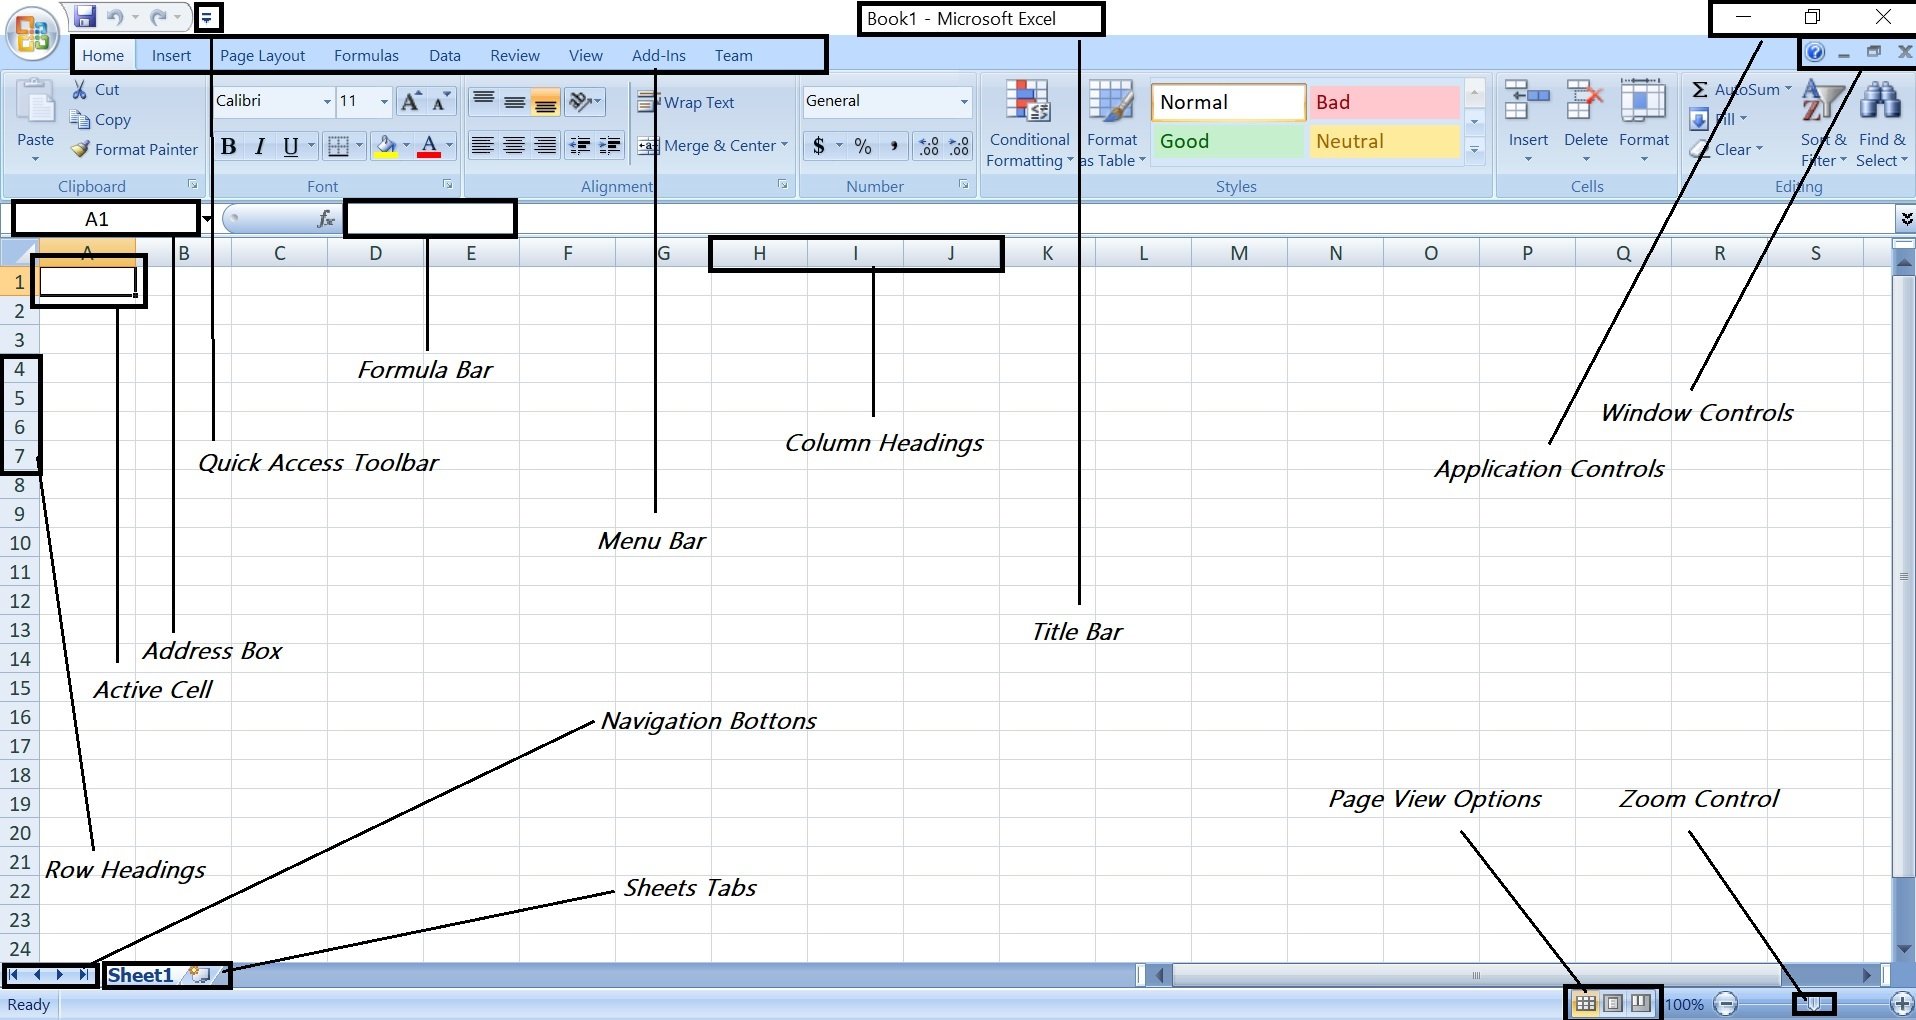This screenshot has width=1916, height=1020.
Task: Open the Calibri font name dropdown
Action: (x=327, y=101)
